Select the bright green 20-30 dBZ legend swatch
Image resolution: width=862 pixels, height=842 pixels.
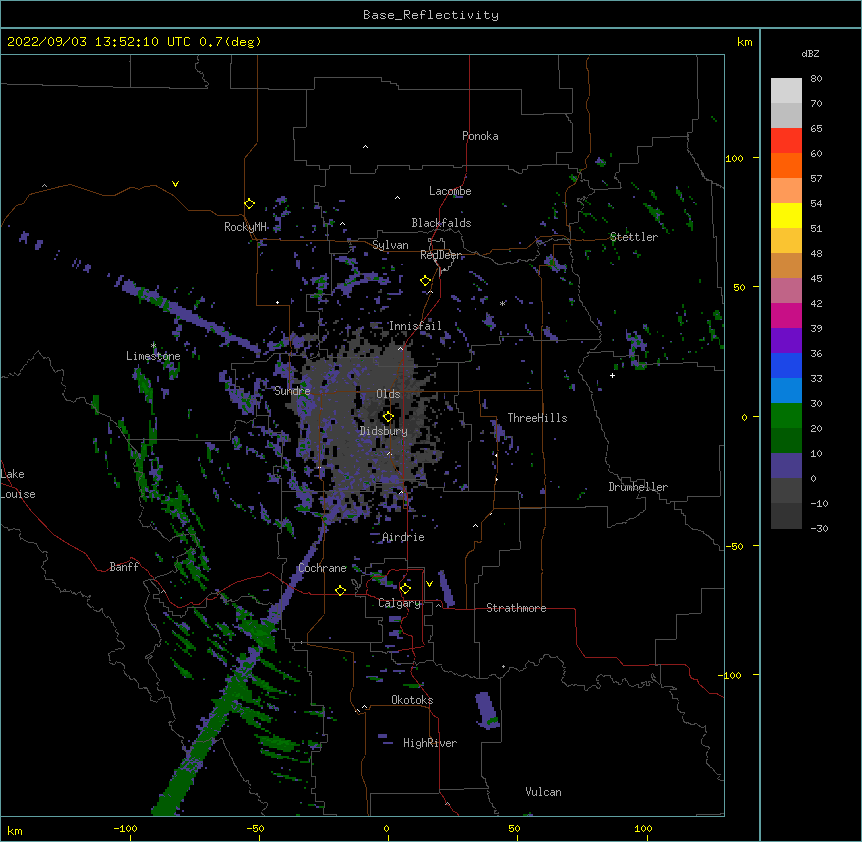coord(786,416)
